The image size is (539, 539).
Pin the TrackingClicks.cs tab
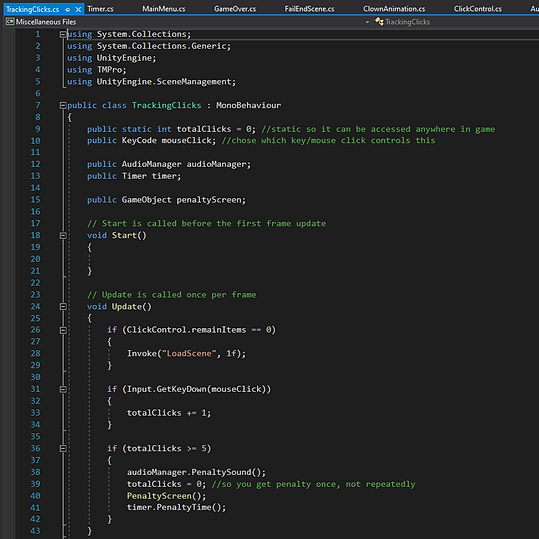coord(68,10)
